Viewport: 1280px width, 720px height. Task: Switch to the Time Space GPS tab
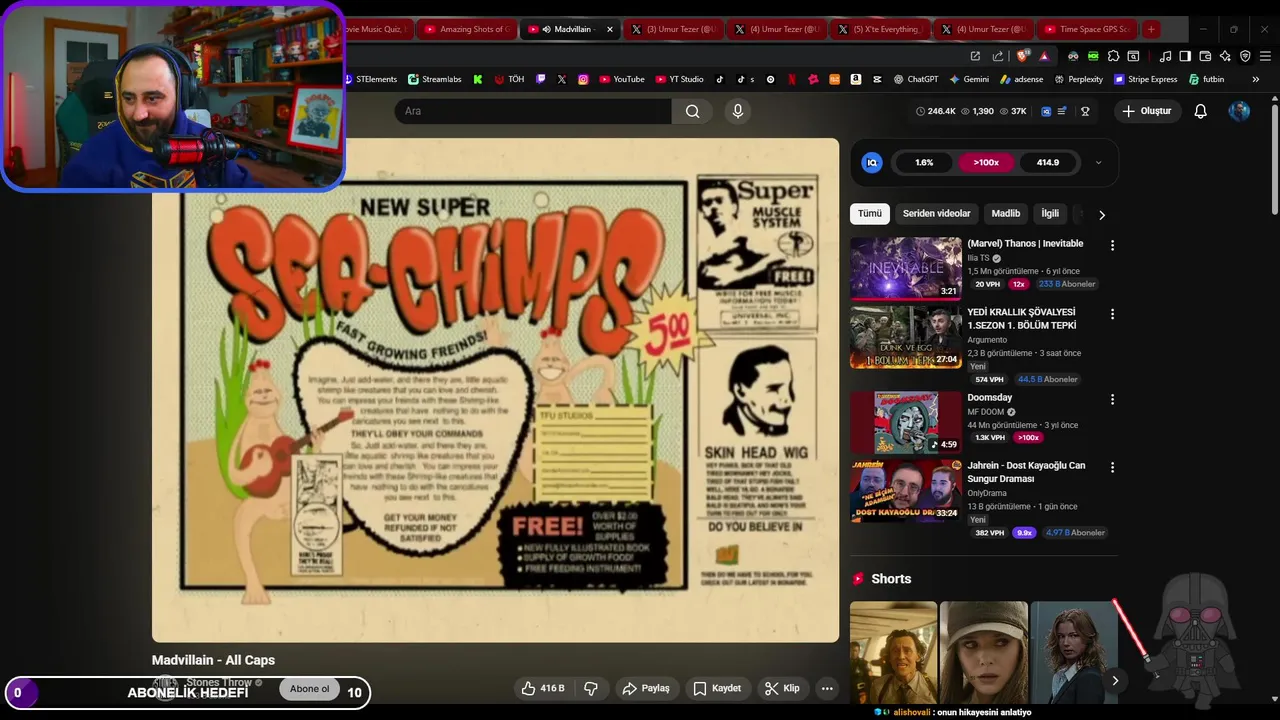coord(1086,29)
